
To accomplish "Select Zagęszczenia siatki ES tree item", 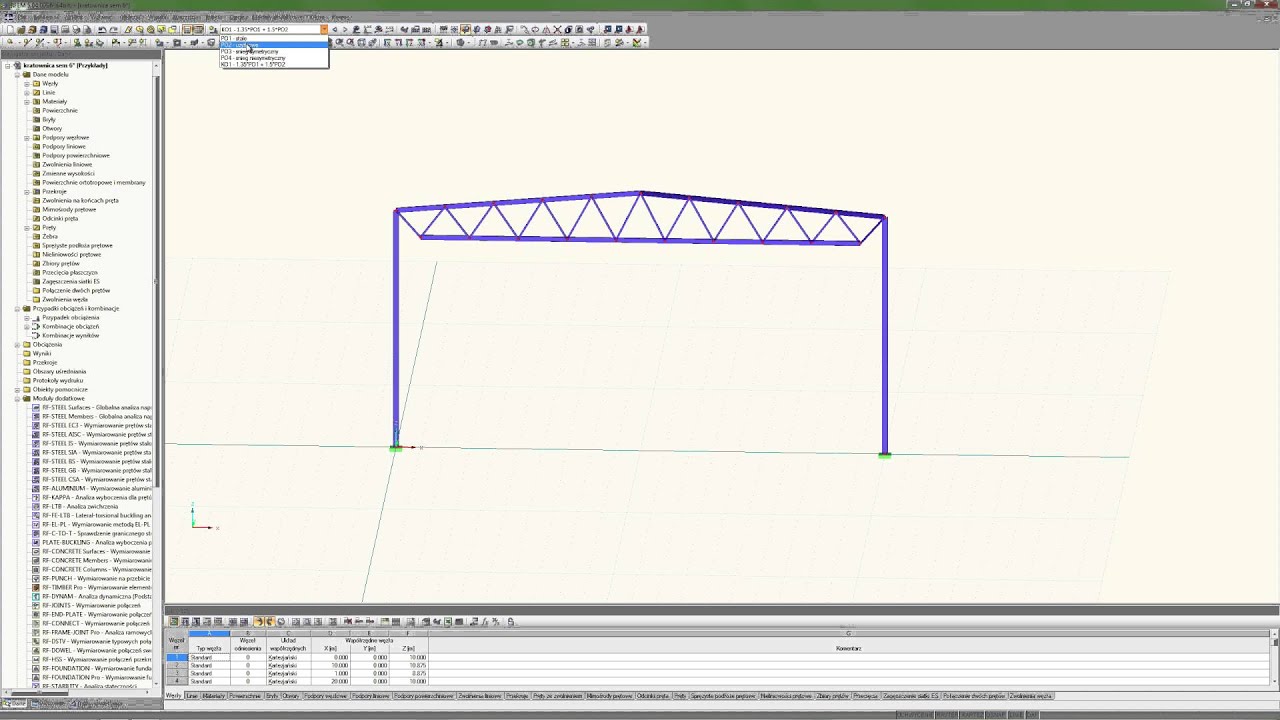I will tap(71, 281).
